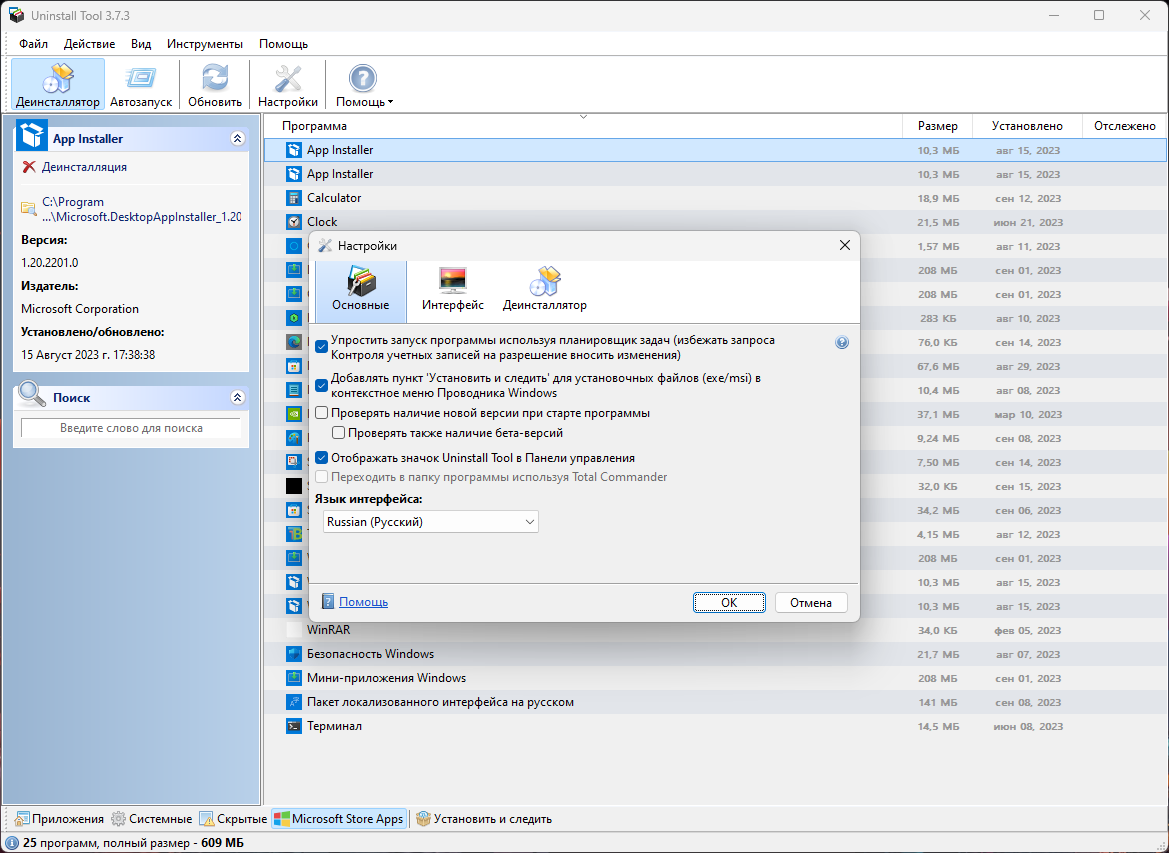Click the Терминал app icon in the list
This screenshot has height=853, width=1169.
[294, 725]
